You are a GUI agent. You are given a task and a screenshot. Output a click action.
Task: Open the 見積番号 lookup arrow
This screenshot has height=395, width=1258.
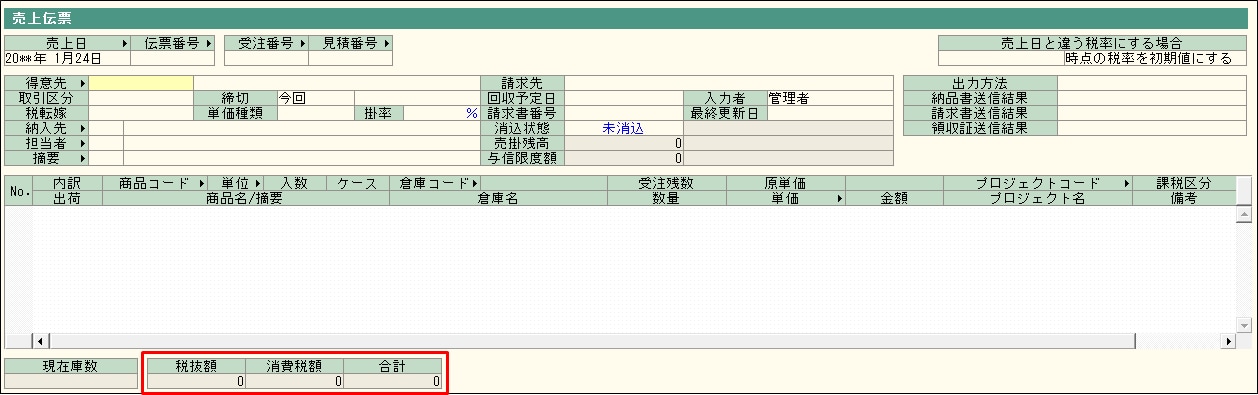386,43
